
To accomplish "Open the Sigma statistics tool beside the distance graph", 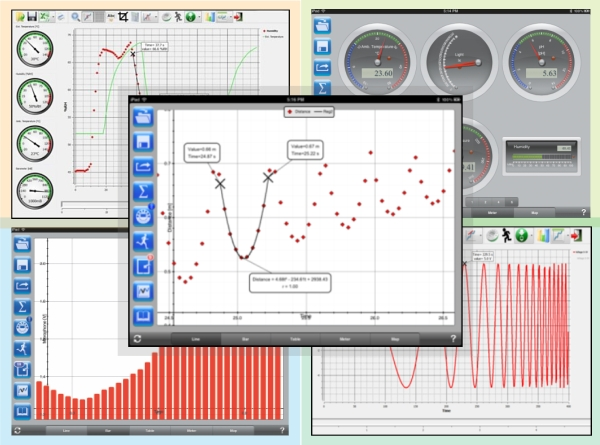I will pyautogui.click(x=143, y=191).
